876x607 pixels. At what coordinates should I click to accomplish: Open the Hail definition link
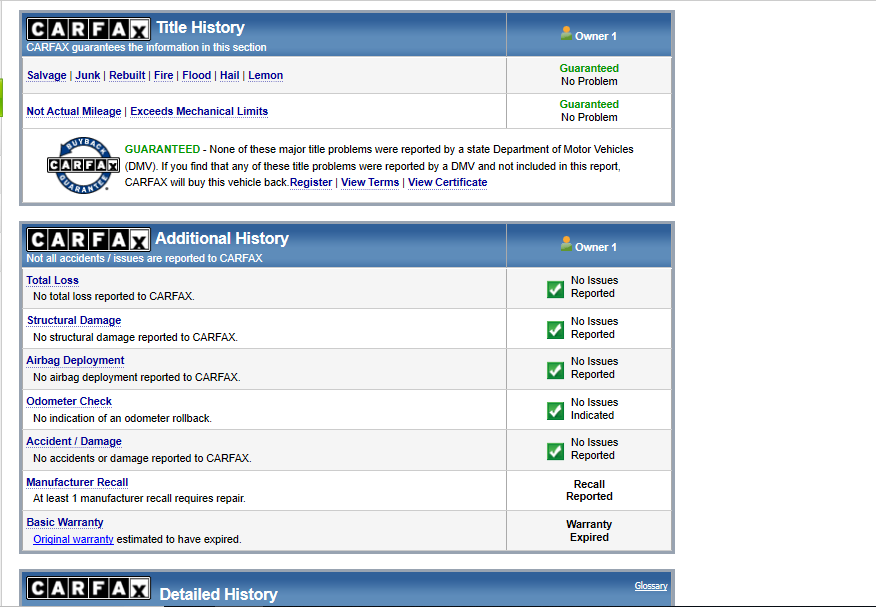click(x=230, y=75)
